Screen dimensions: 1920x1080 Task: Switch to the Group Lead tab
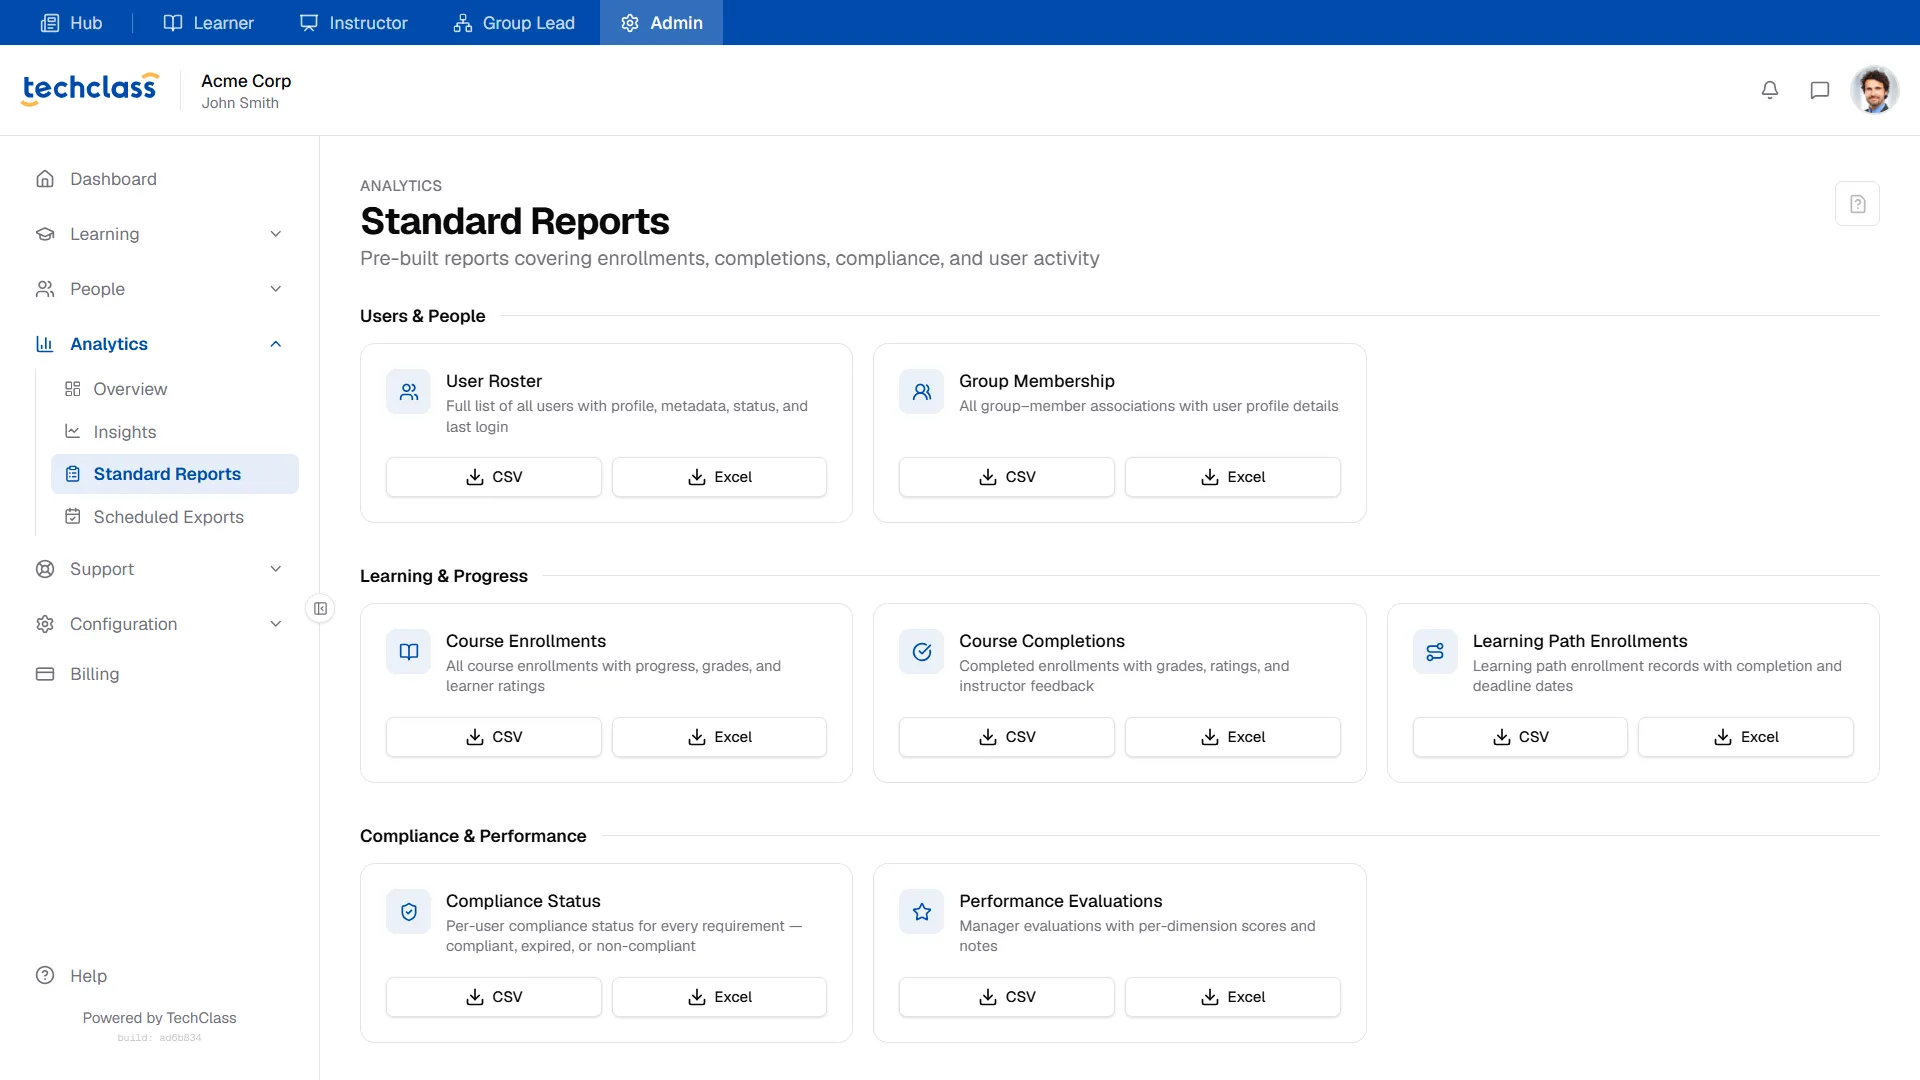coord(514,22)
